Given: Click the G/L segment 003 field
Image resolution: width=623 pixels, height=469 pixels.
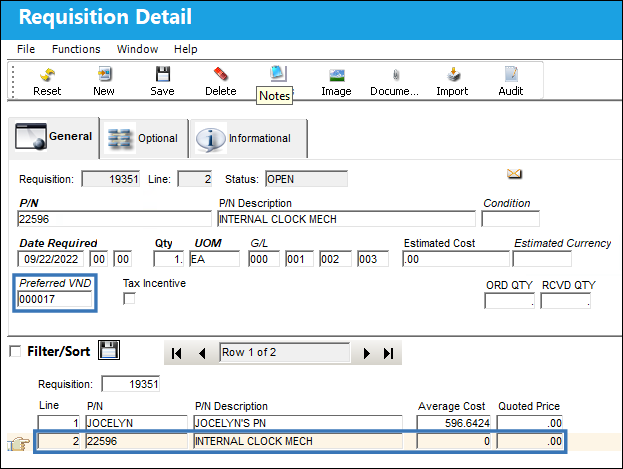Looking at the screenshot, I should 373,259.
